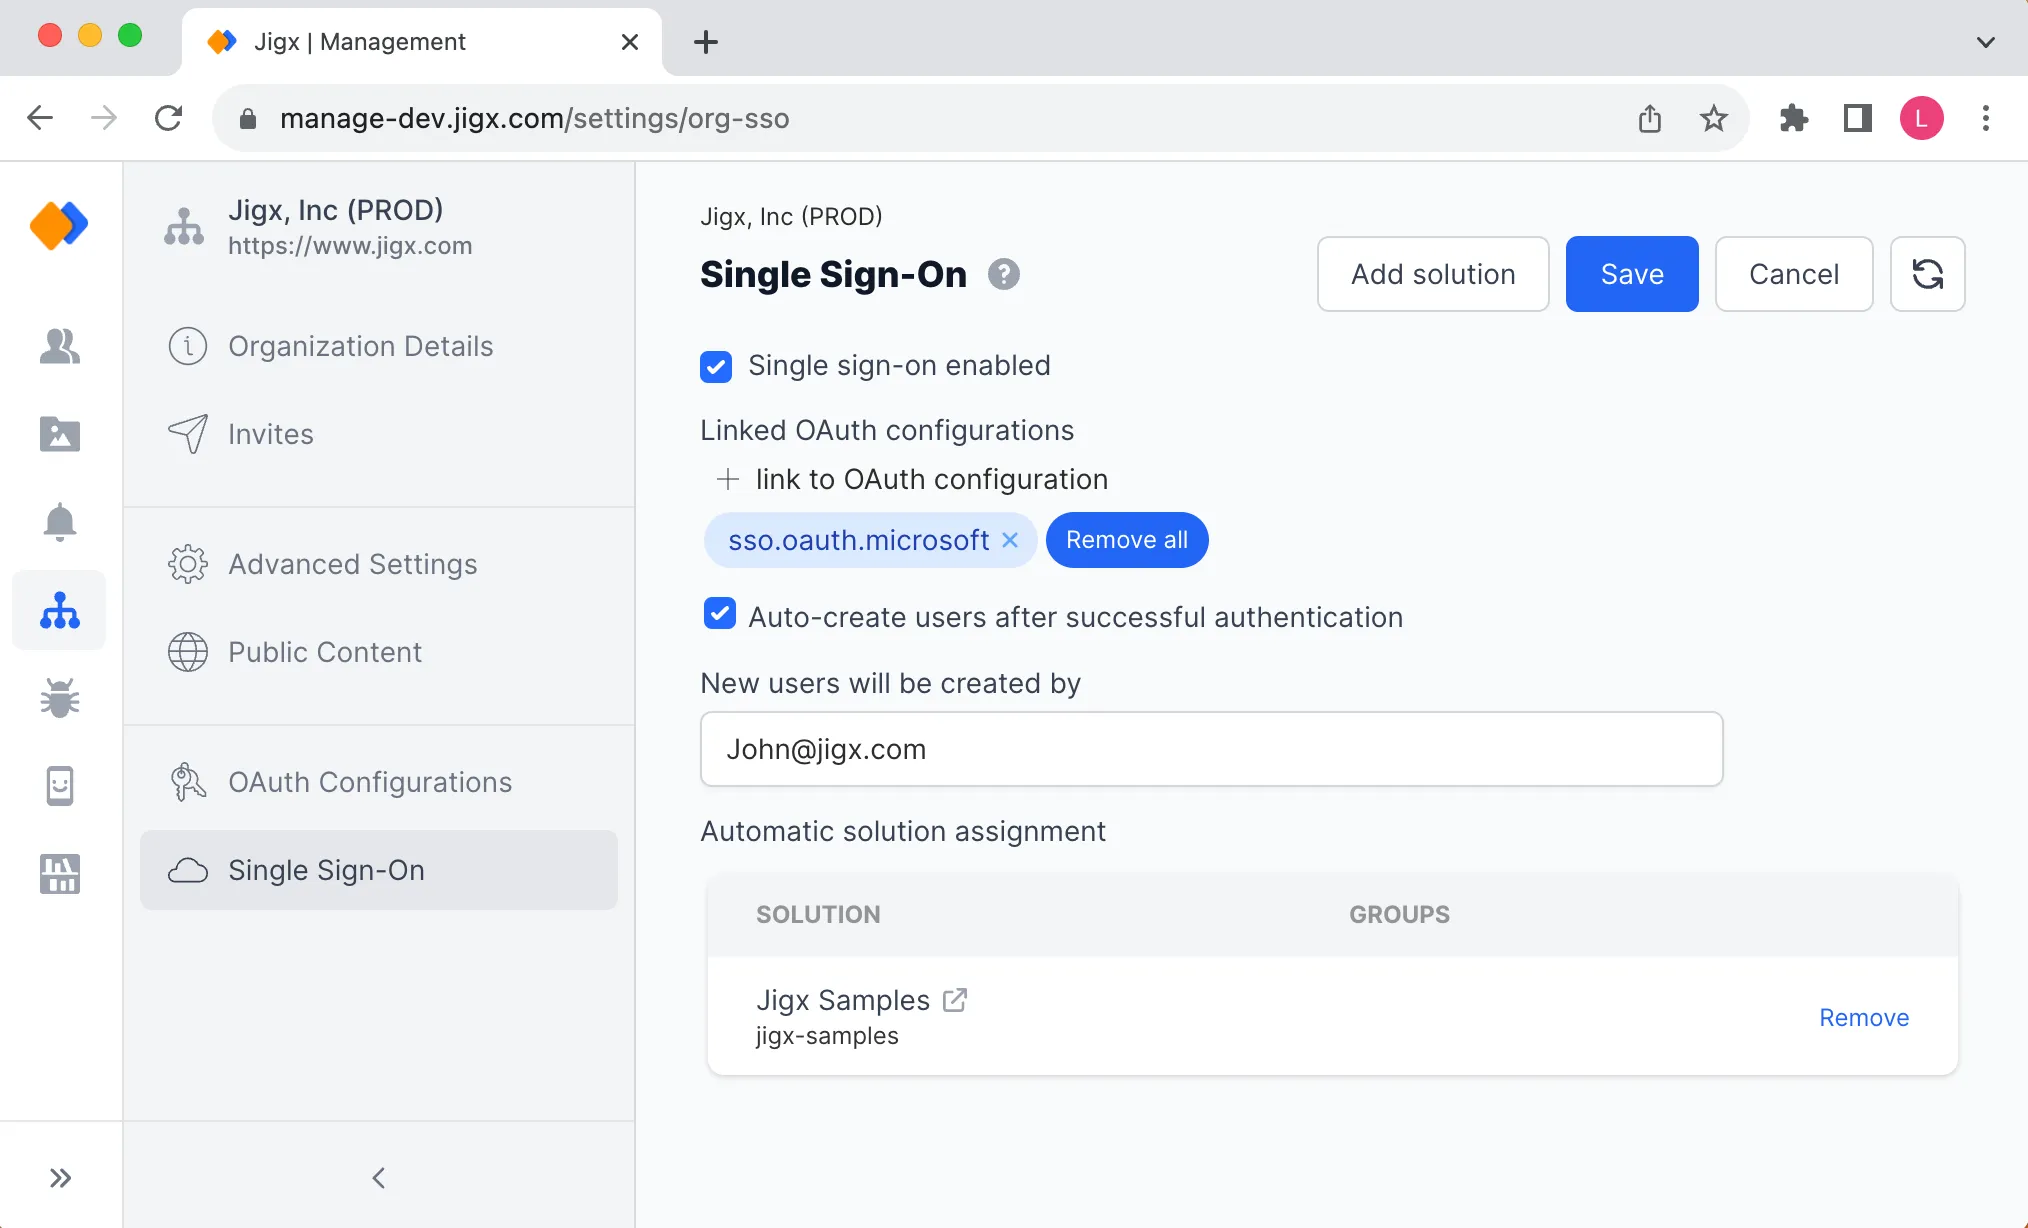Click link to OAuth configuration text
2028x1228 pixels.
pos(931,479)
